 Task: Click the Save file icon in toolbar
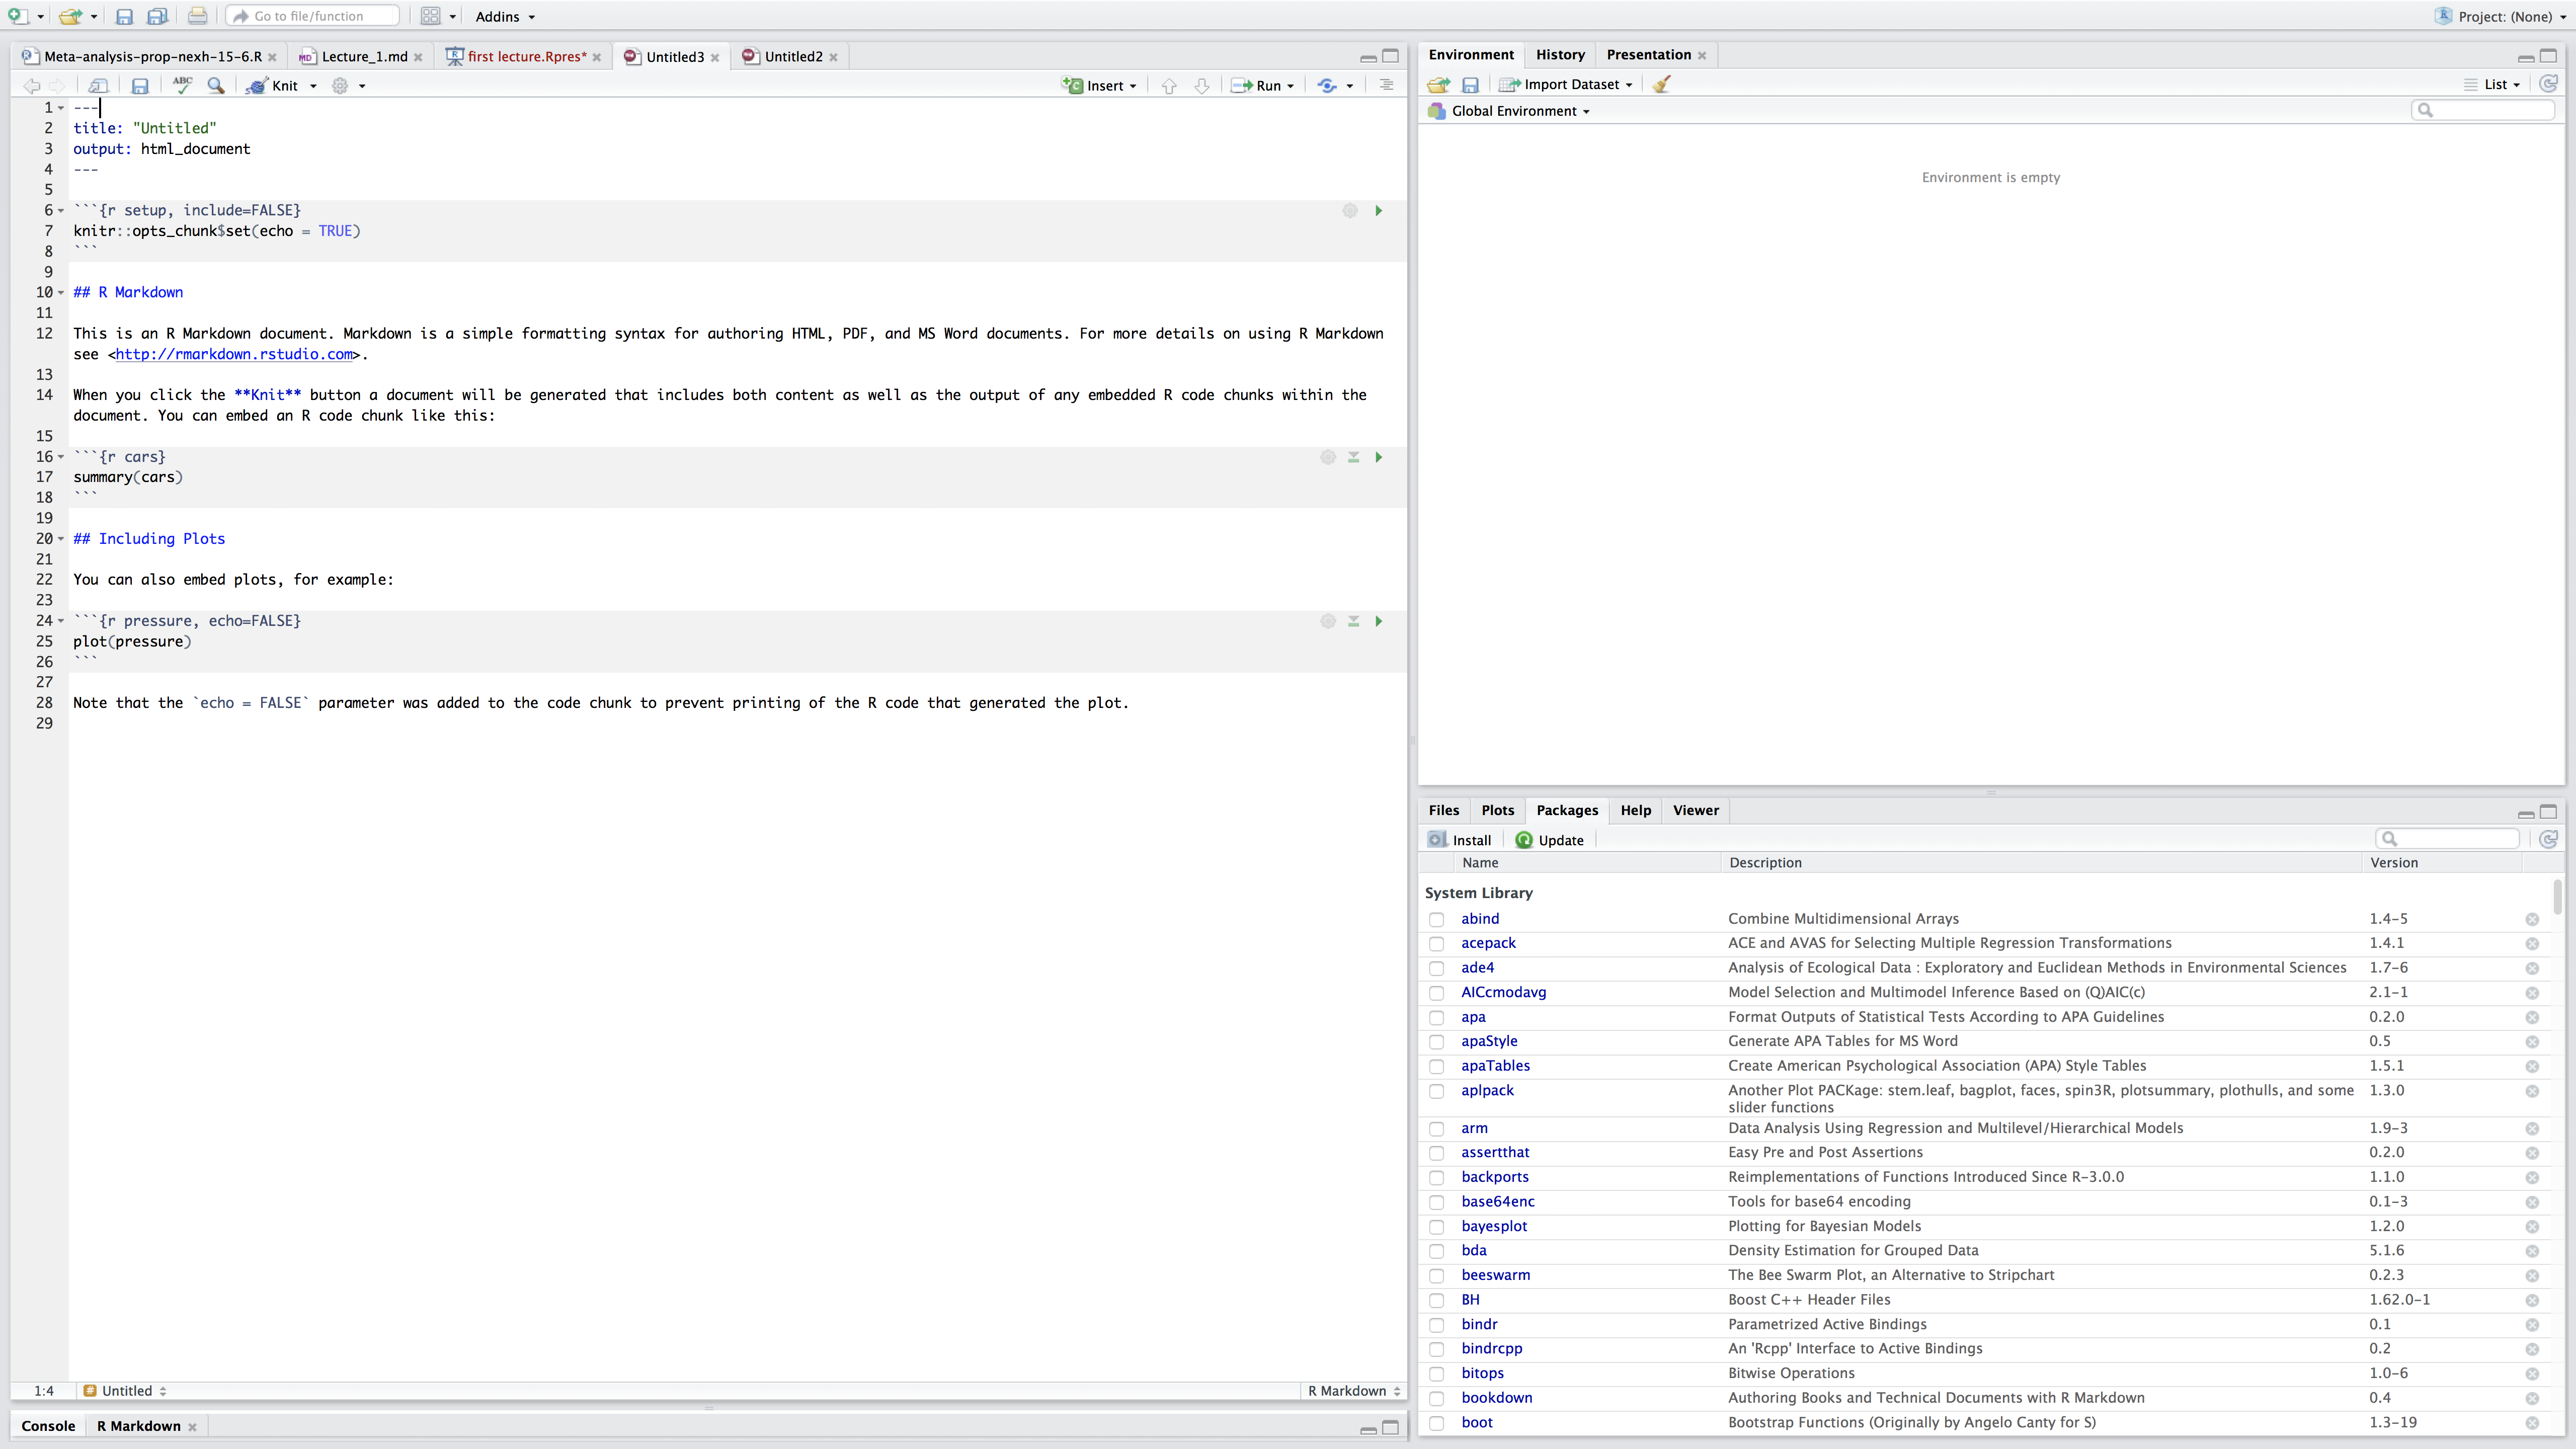point(124,16)
